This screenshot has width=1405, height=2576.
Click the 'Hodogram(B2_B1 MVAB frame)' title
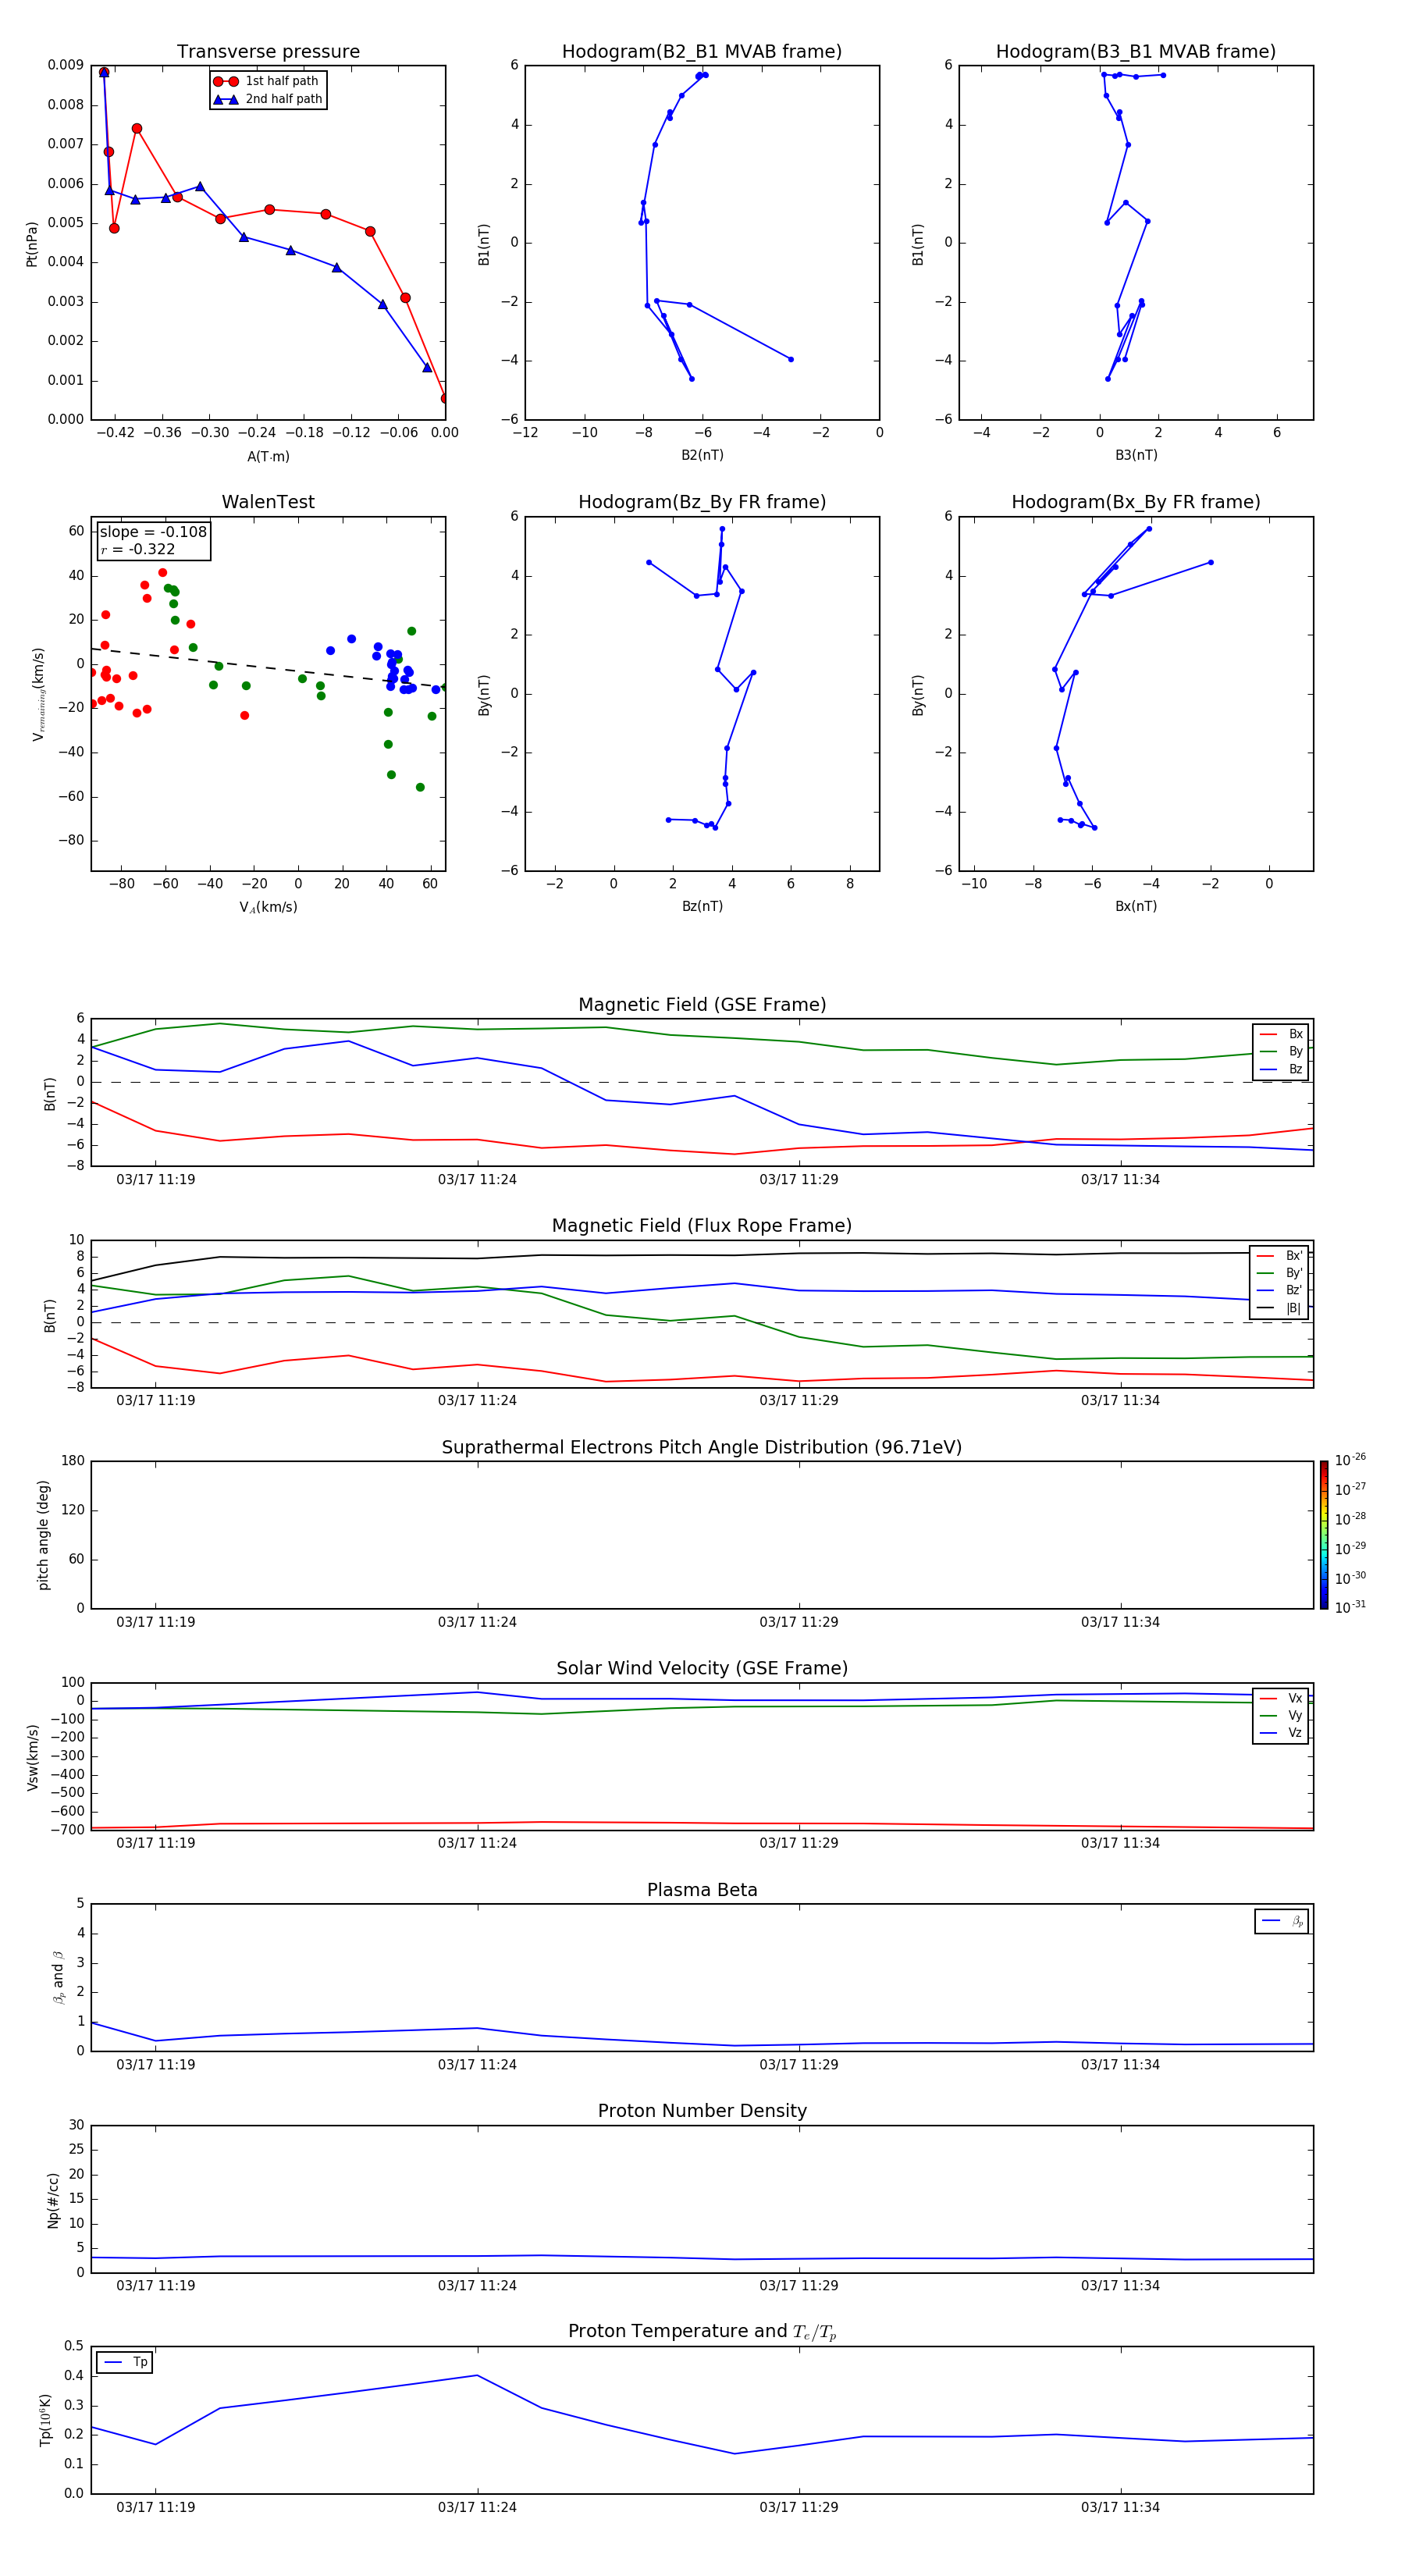tap(702, 52)
